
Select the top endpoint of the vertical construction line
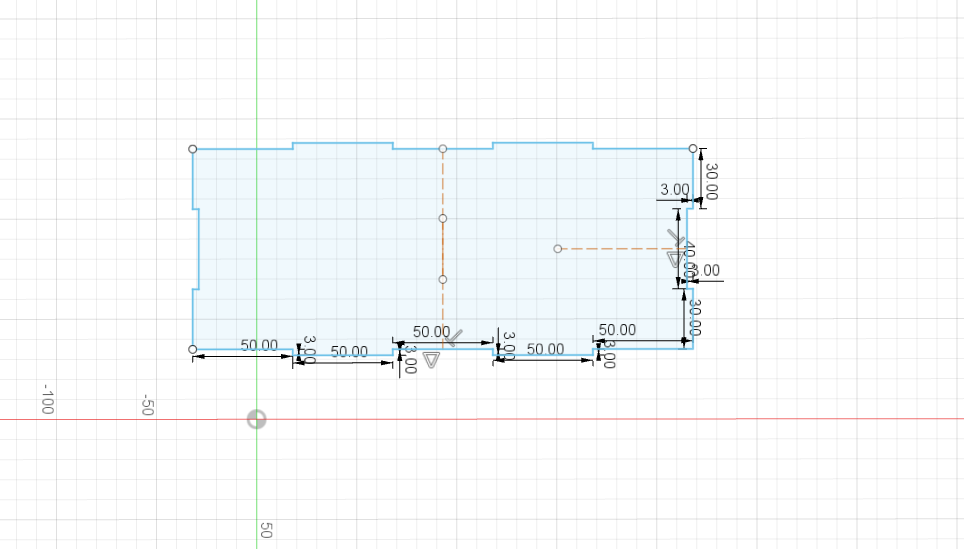pos(443,149)
